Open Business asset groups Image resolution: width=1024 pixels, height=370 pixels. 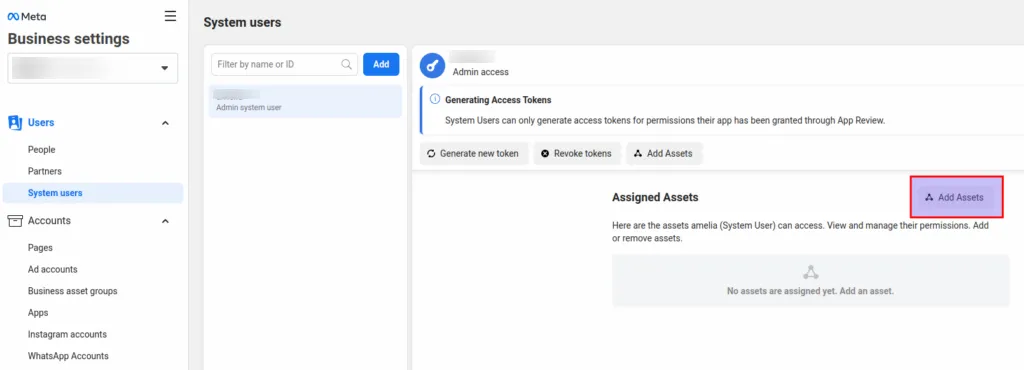pyautogui.click(x=72, y=290)
